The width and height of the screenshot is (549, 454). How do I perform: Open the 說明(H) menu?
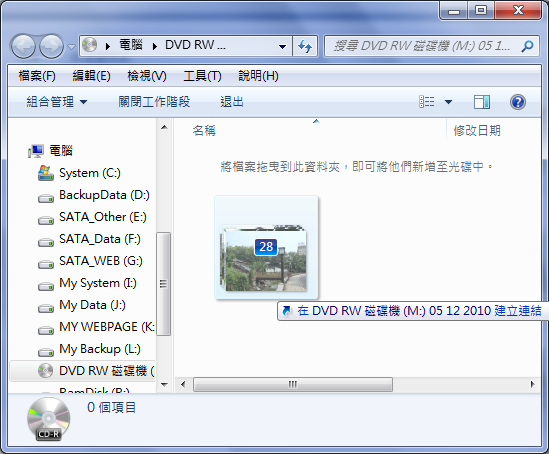pos(258,76)
